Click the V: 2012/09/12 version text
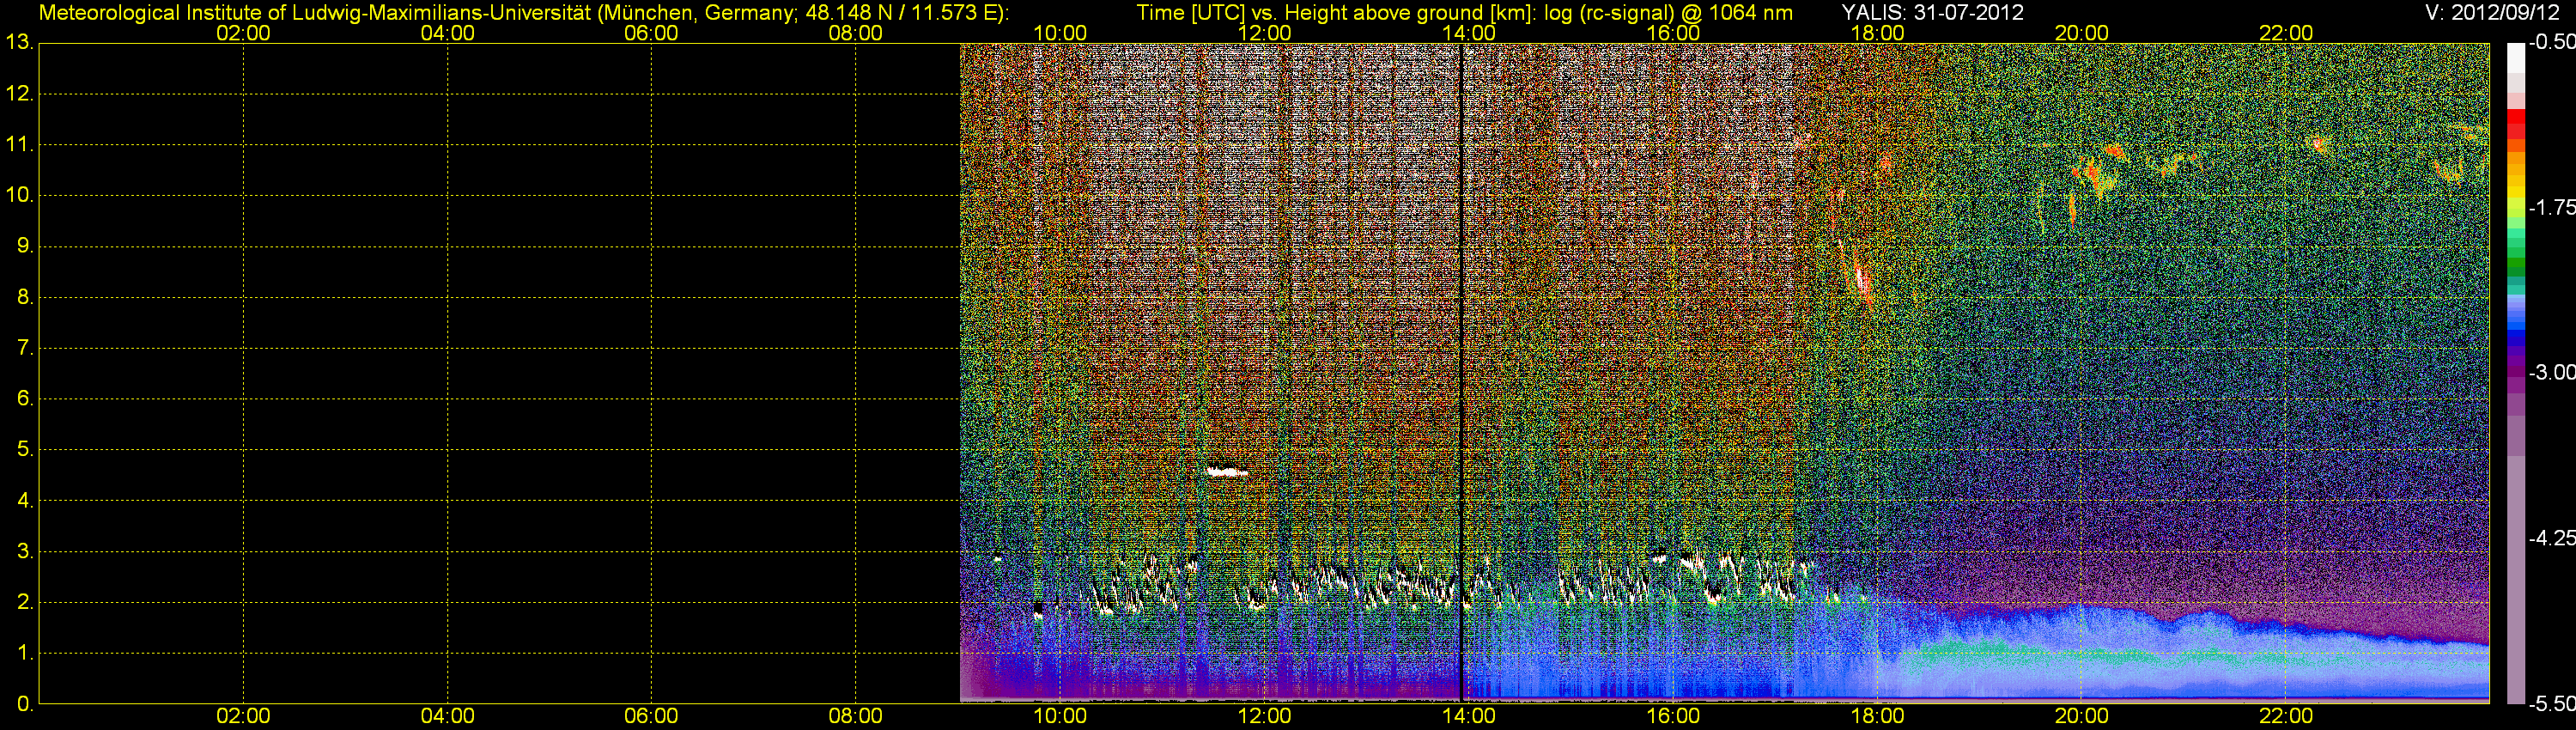2576x730 pixels. coord(2490,13)
